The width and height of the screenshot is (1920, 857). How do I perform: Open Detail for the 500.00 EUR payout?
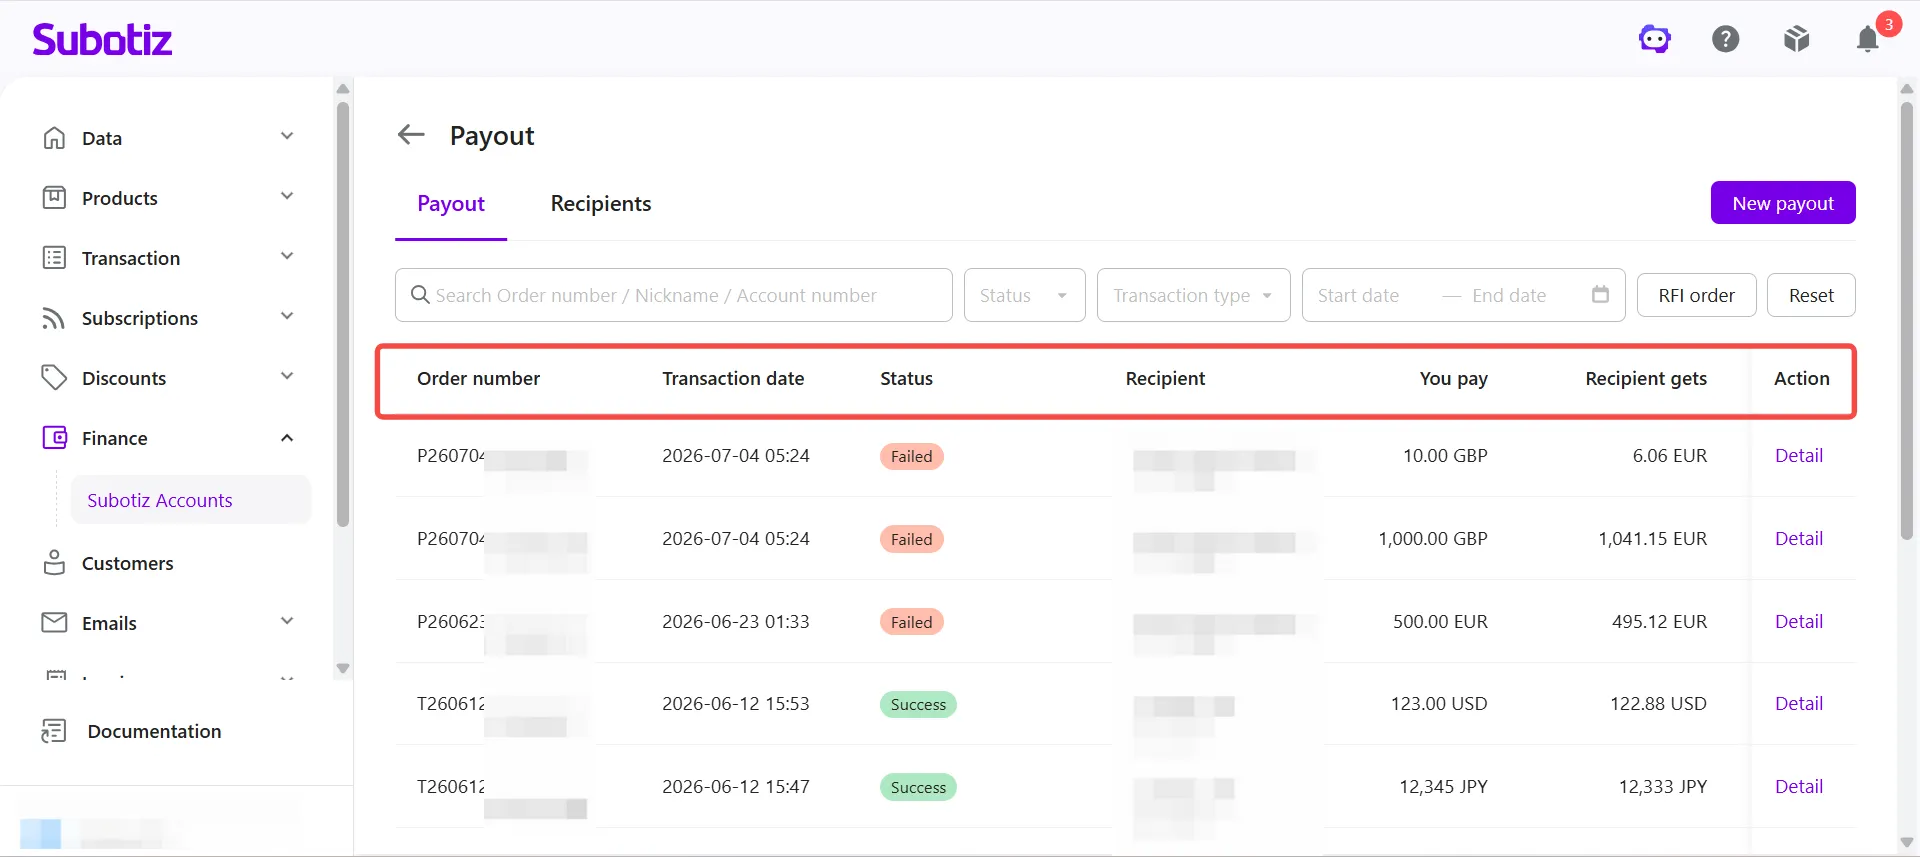pos(1798,622)
